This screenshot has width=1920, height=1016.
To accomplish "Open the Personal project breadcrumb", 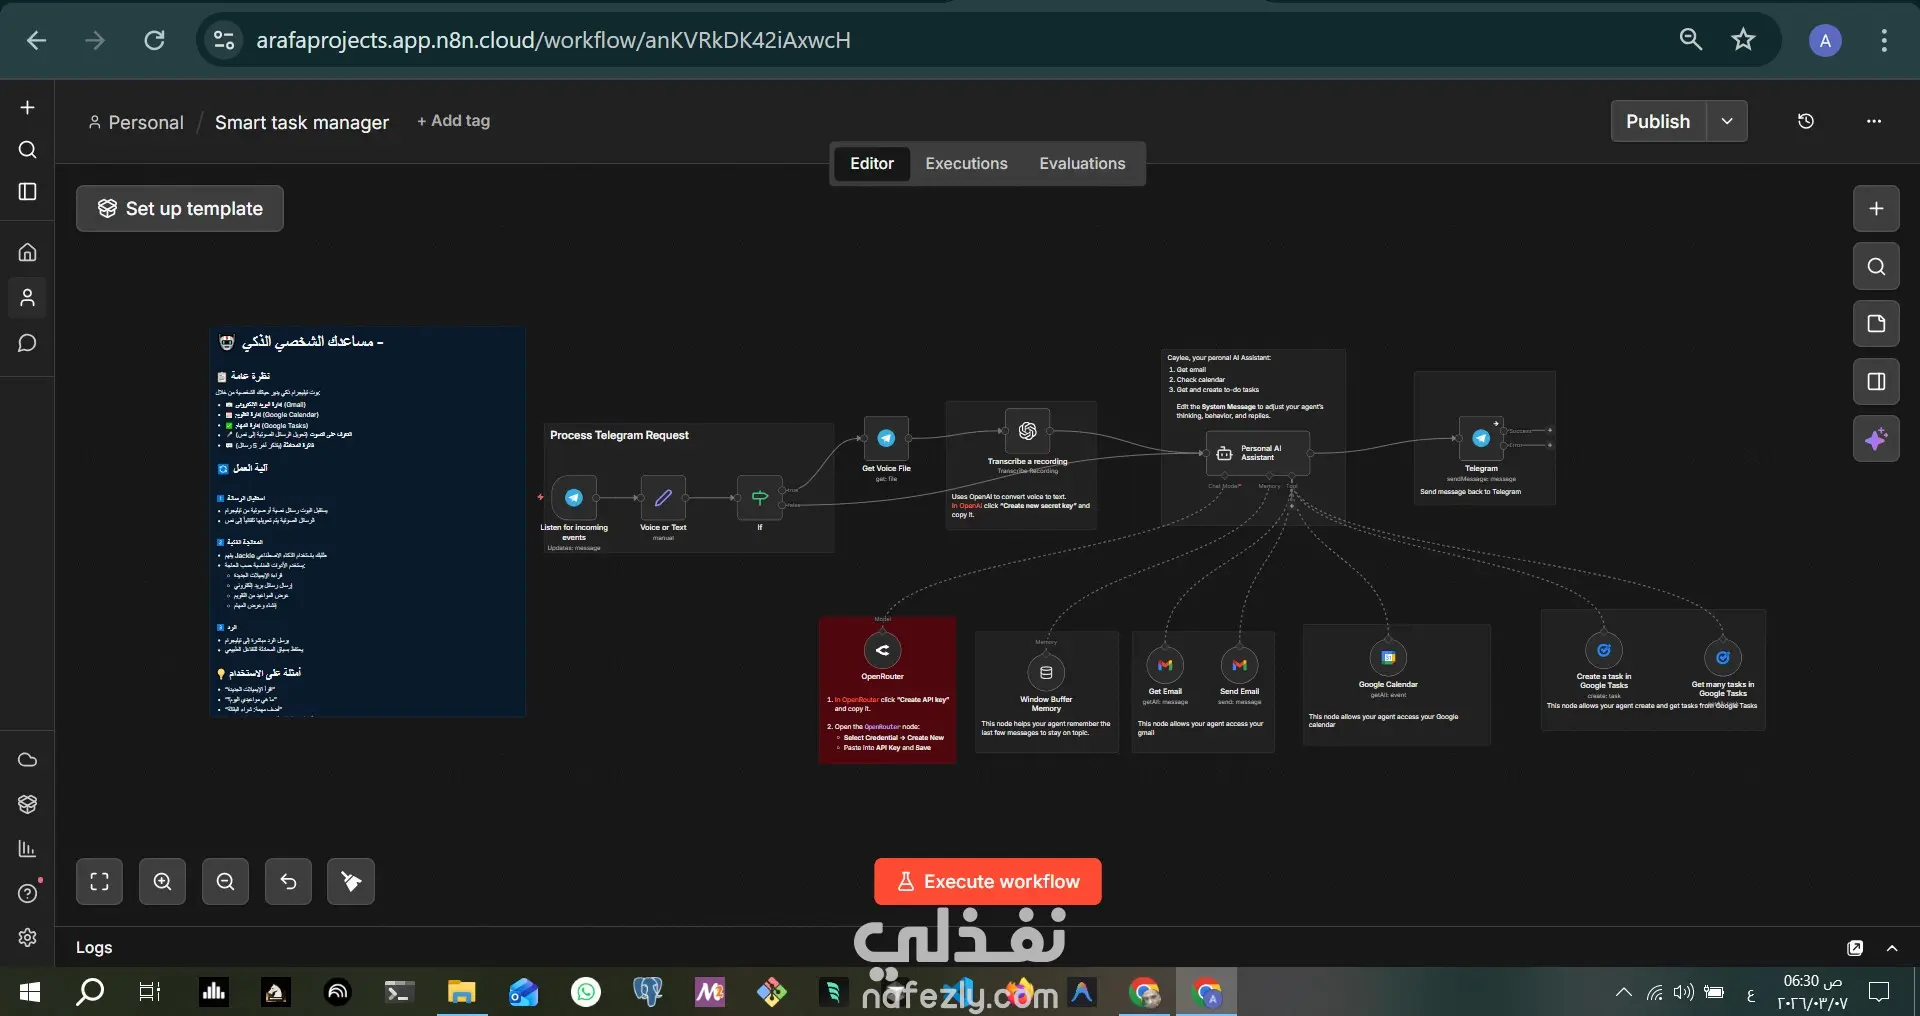I will [136, 122].
